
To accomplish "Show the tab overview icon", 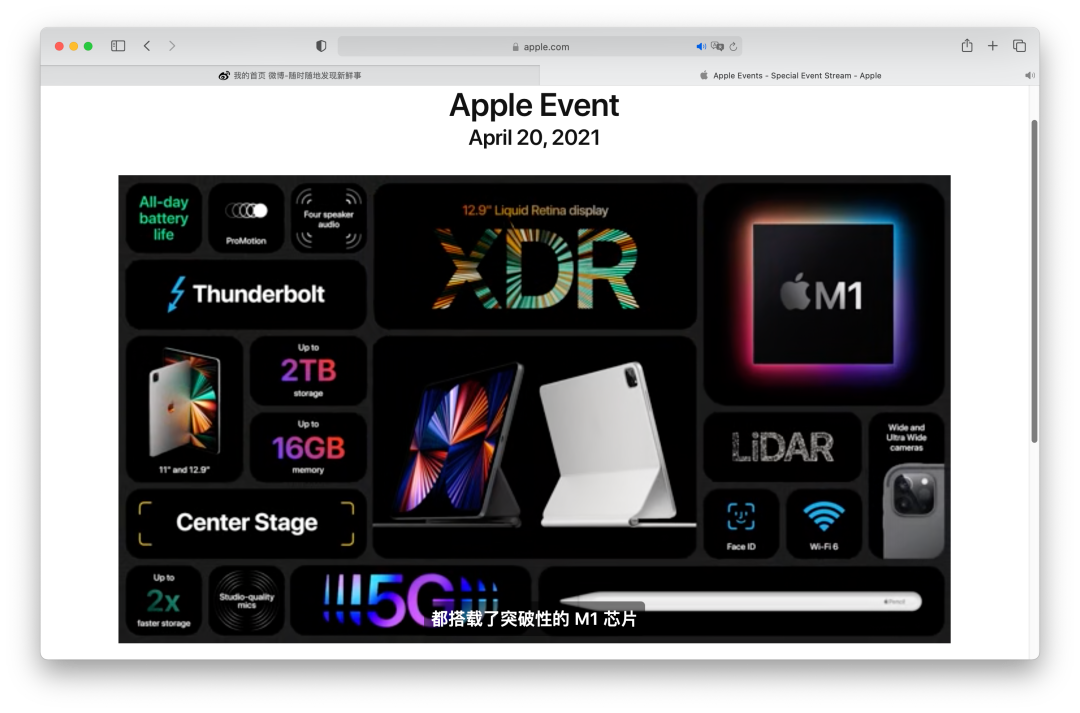I will [x=1019, y=45].
